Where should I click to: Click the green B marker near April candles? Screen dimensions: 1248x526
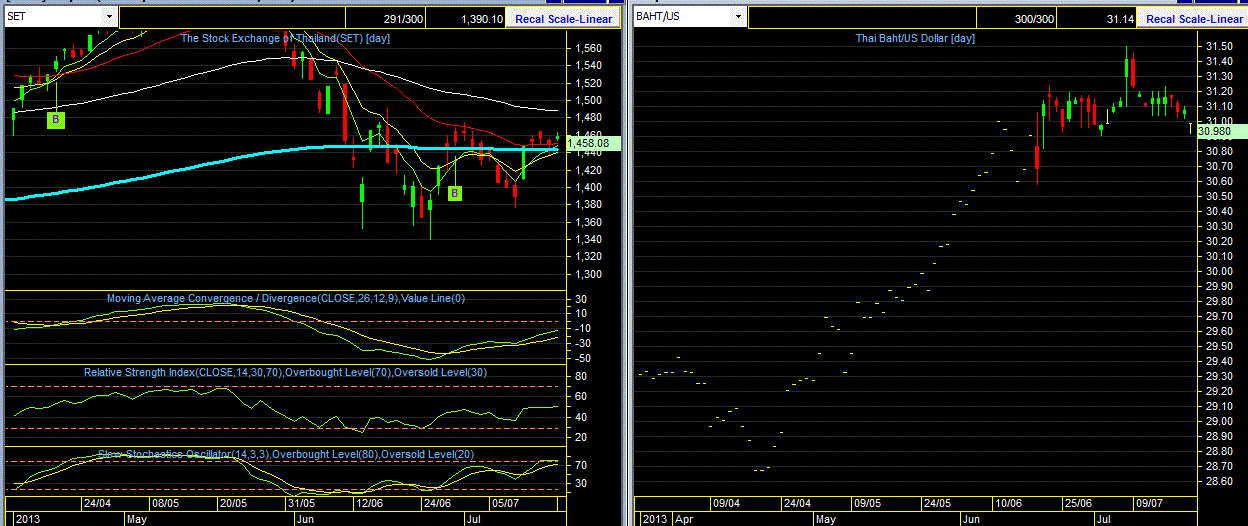(x=56, y=120)
